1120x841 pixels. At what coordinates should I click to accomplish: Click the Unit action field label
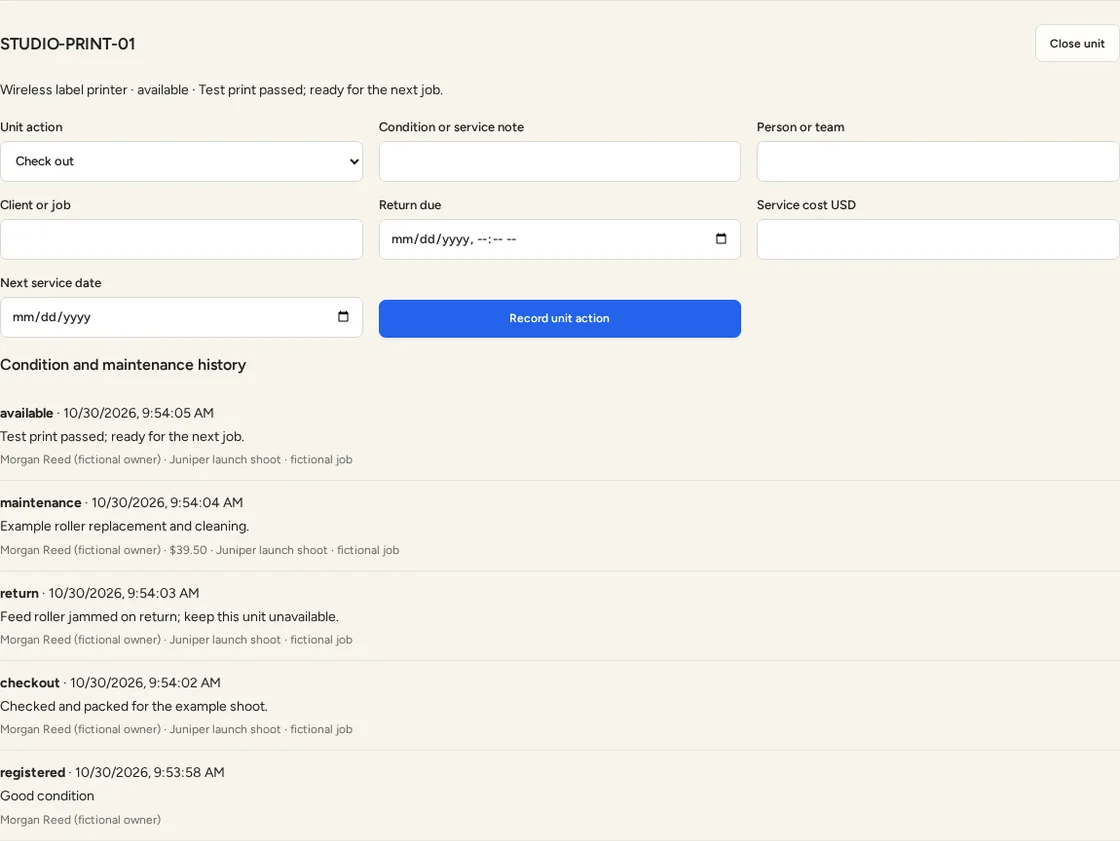click(31, 127)
